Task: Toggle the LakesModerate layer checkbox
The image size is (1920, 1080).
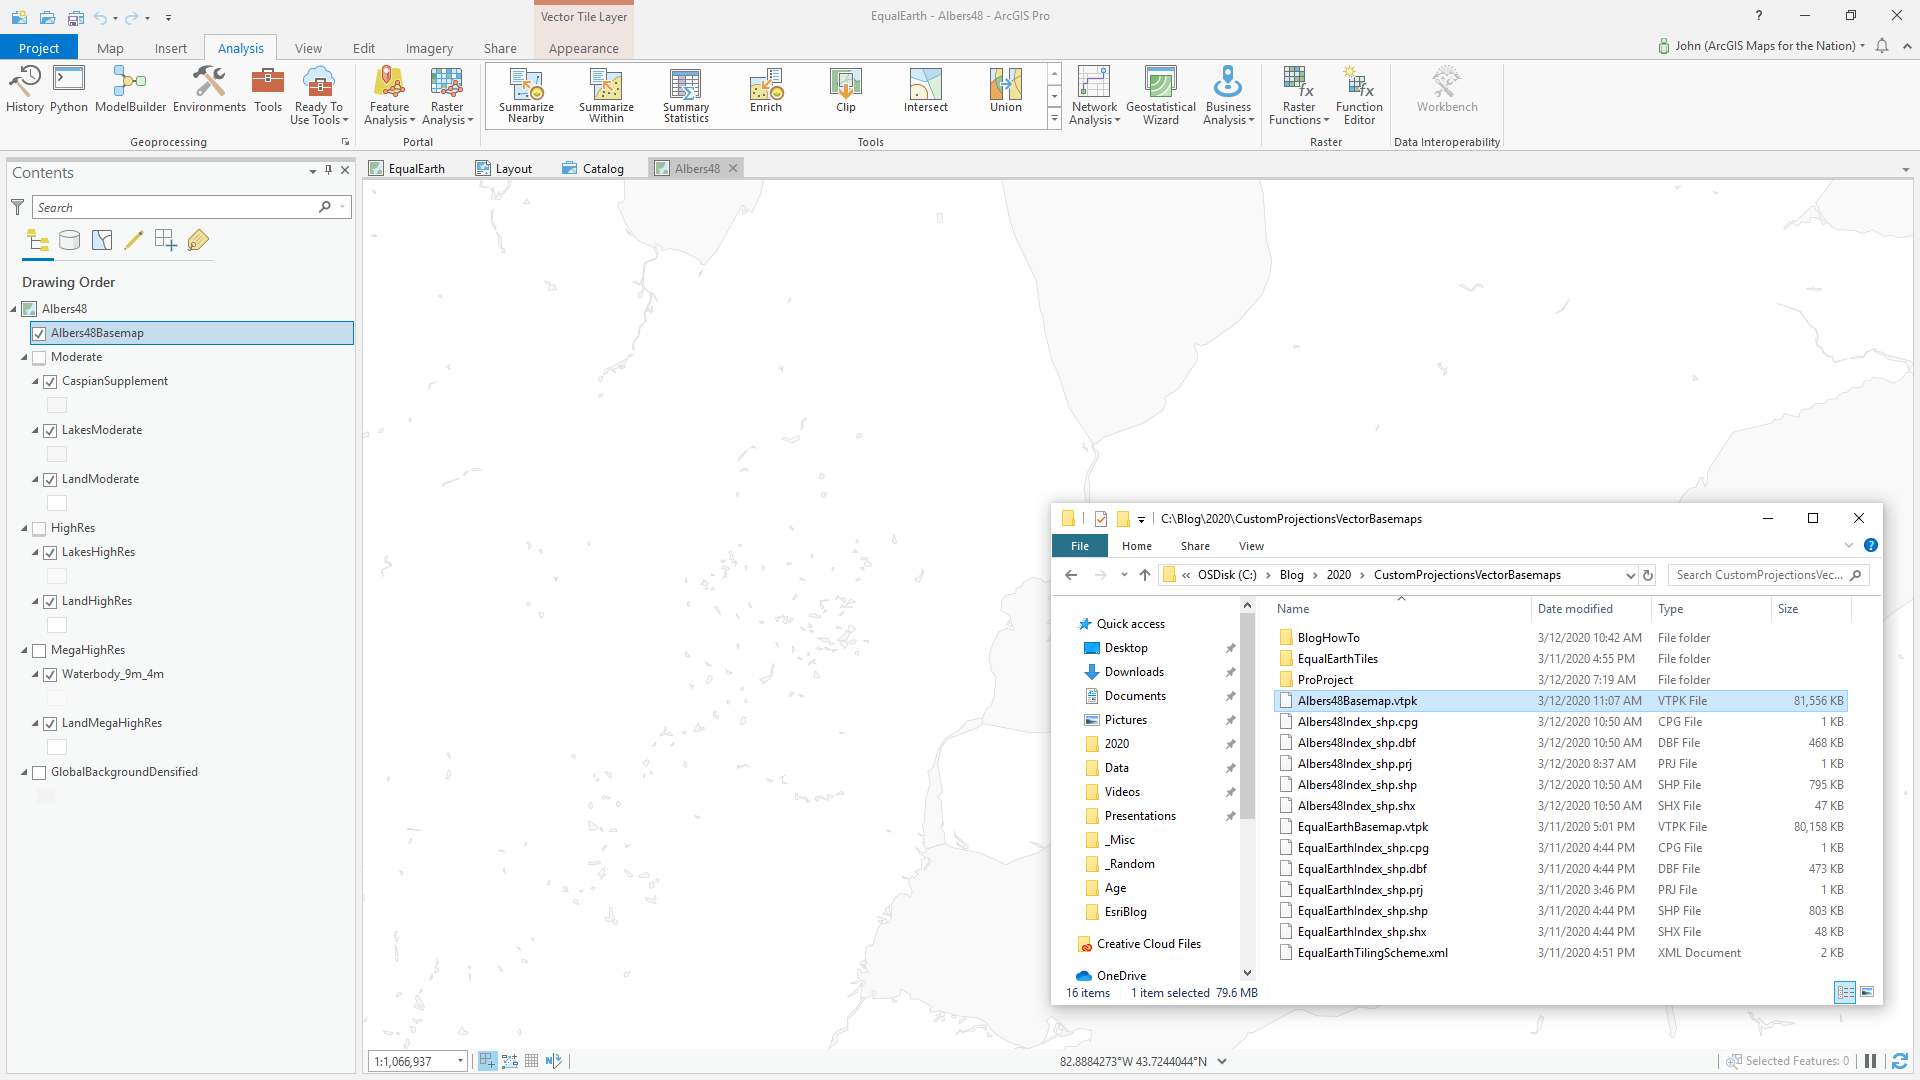Action: [50, 430]
